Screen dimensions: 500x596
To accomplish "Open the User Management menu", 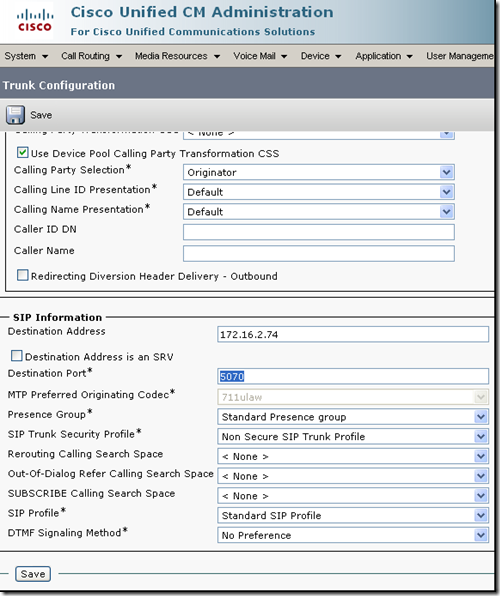I will [460, 56].
